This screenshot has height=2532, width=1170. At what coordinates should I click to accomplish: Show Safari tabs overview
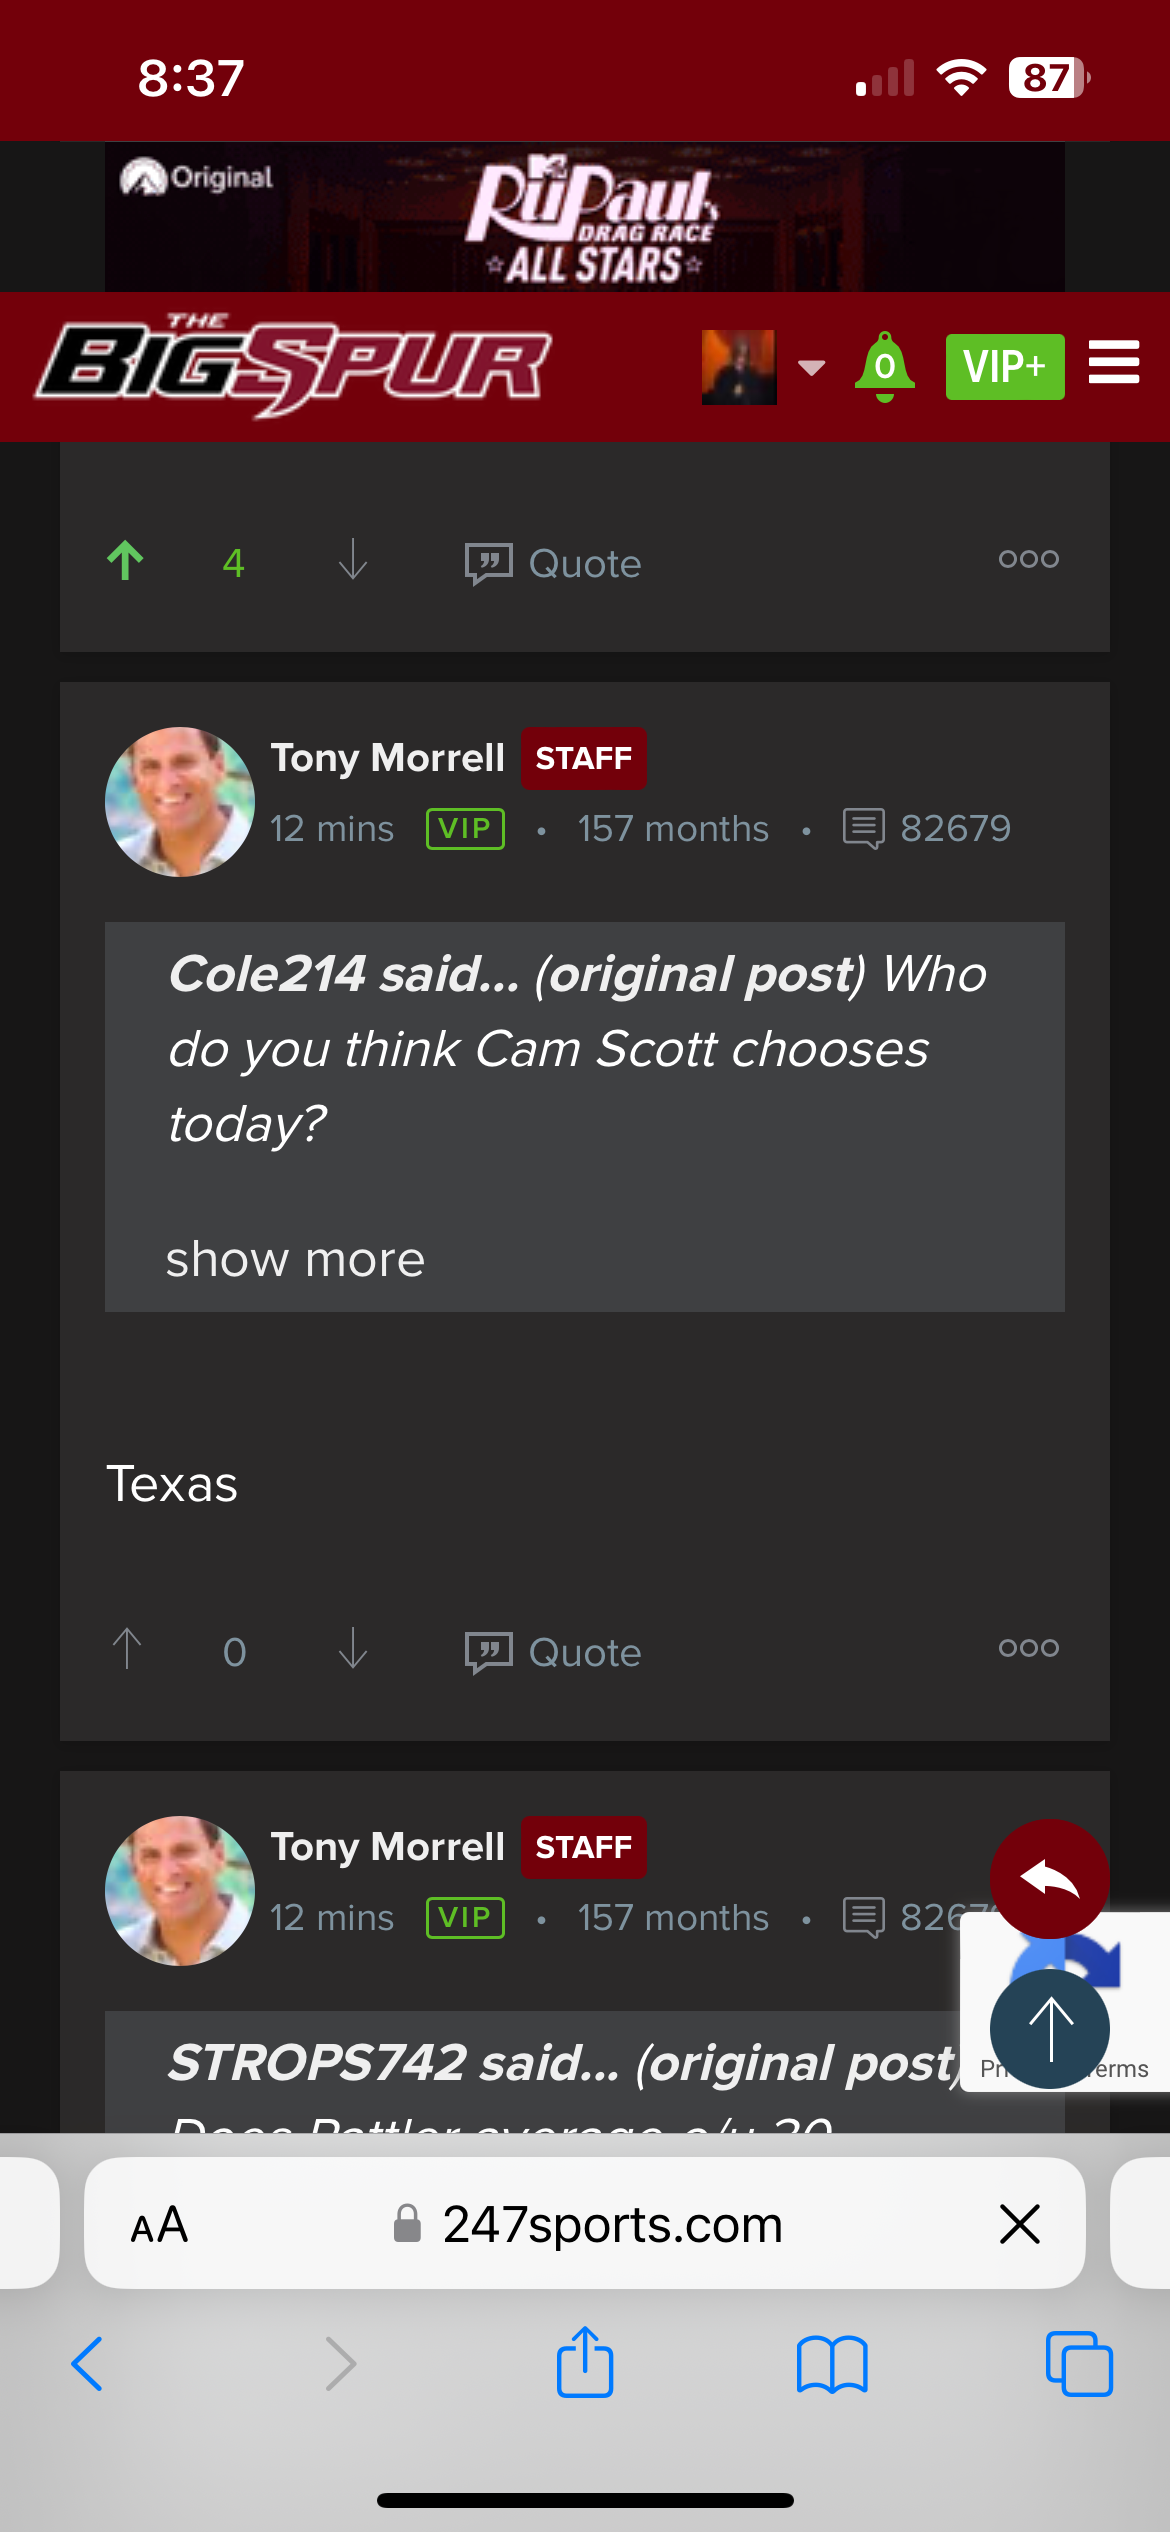coord(1078,2365)
